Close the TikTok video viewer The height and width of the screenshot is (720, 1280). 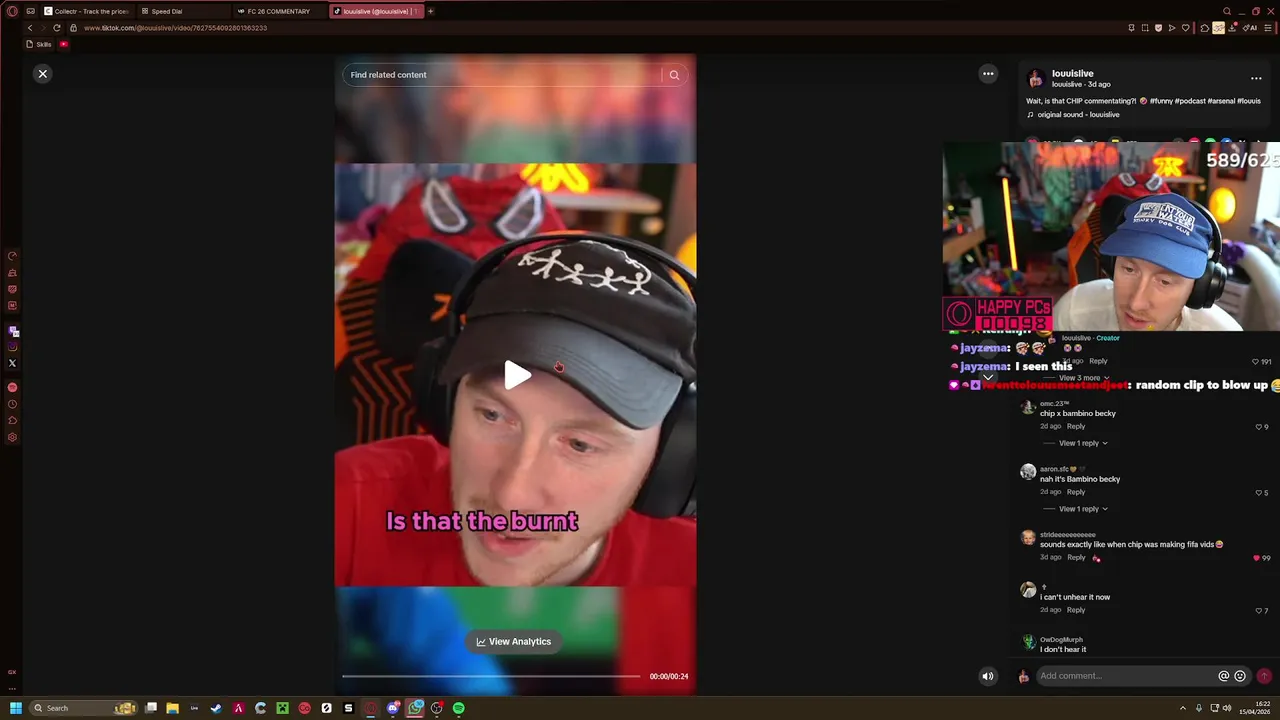point(43,74)
